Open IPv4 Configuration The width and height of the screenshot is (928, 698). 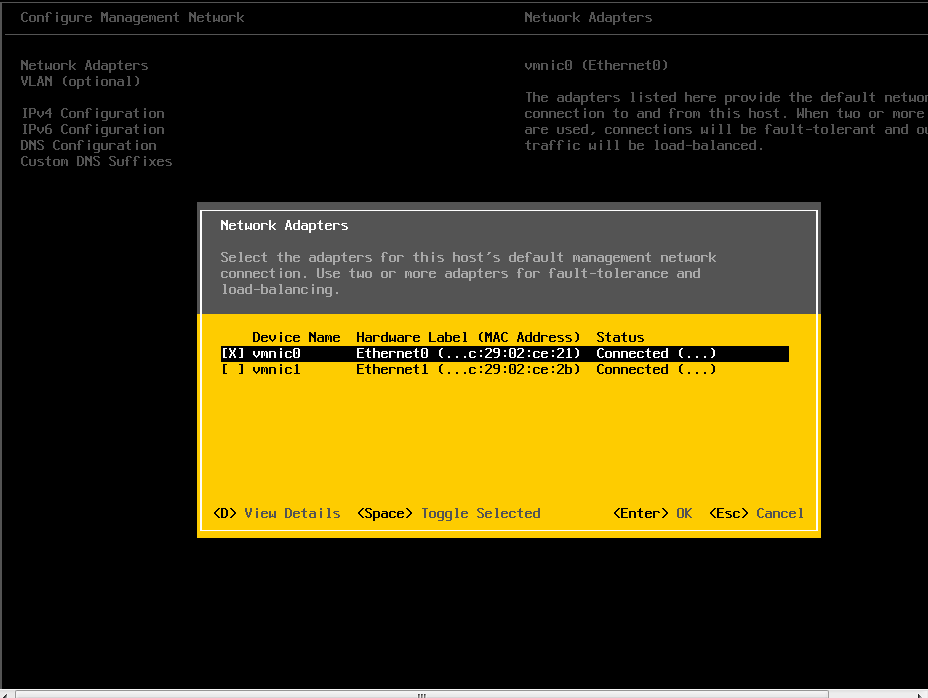[x=92, y=113]
